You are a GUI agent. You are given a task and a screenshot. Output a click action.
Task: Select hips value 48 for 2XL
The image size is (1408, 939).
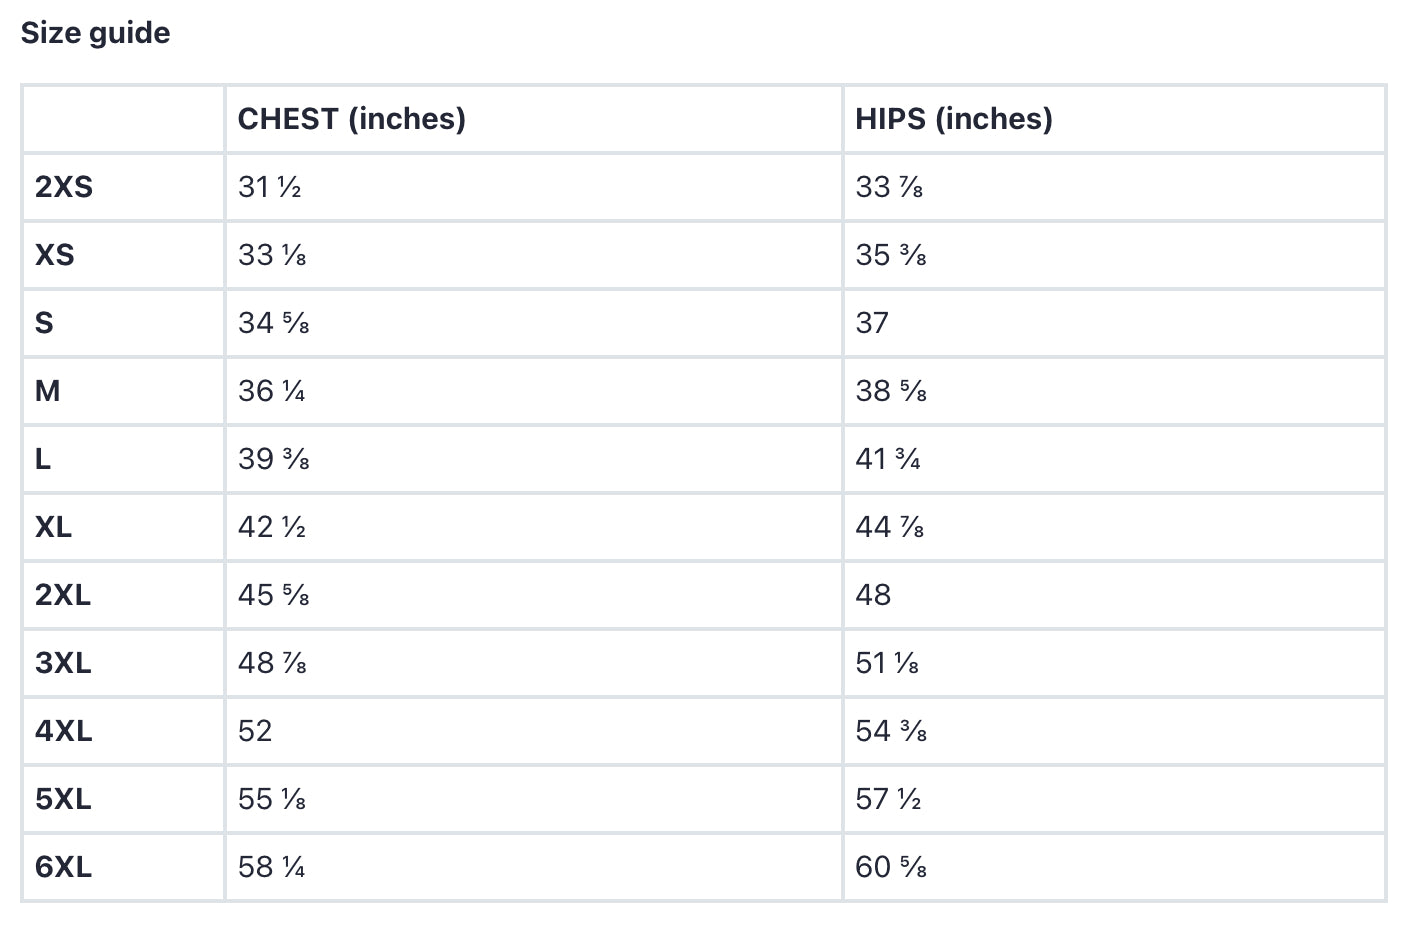pos(873,595)
